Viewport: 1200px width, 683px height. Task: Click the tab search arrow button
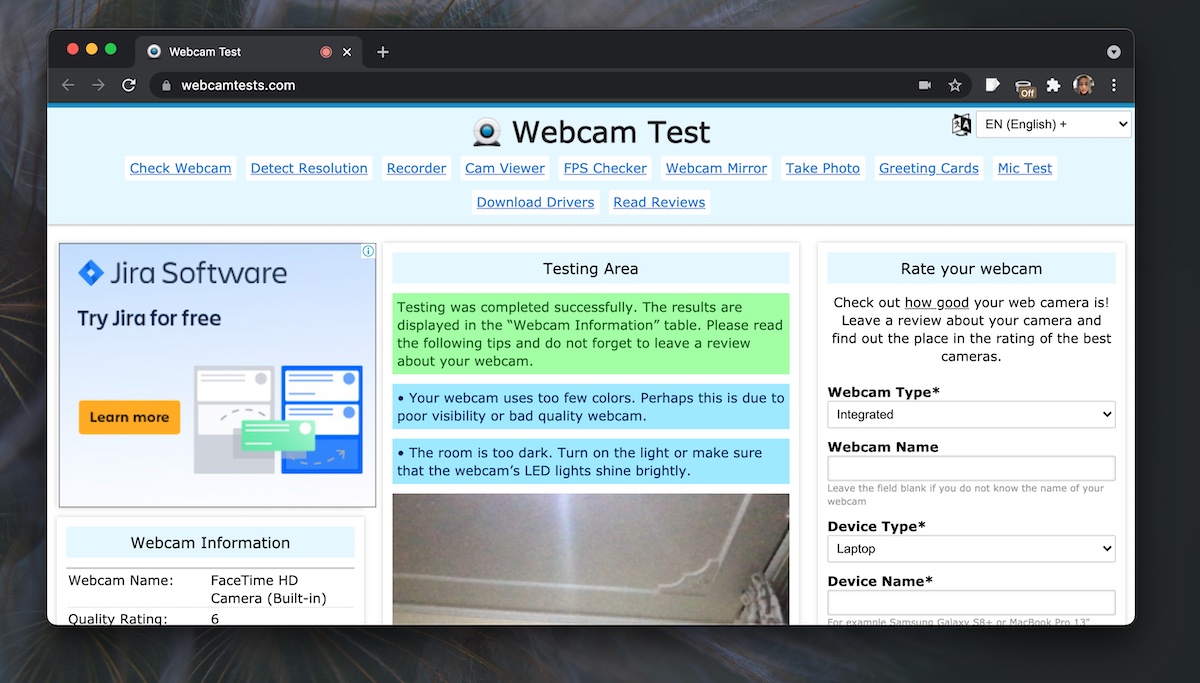point(1114,52)
